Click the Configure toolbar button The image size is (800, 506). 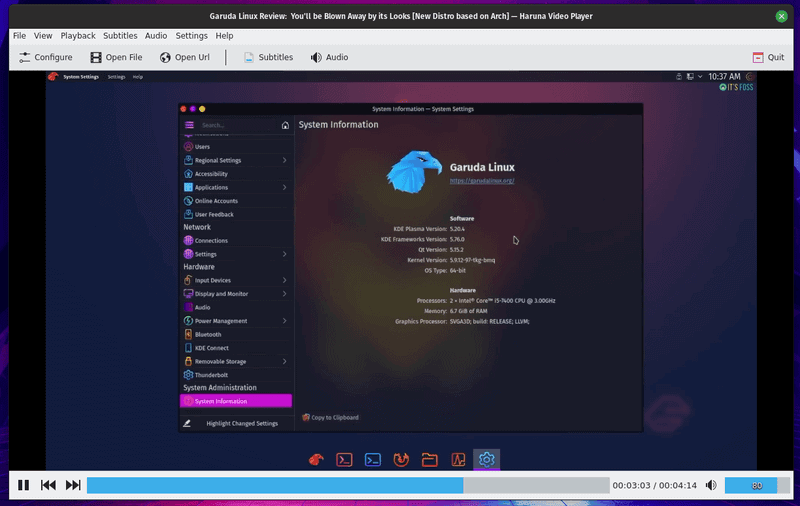45,57
